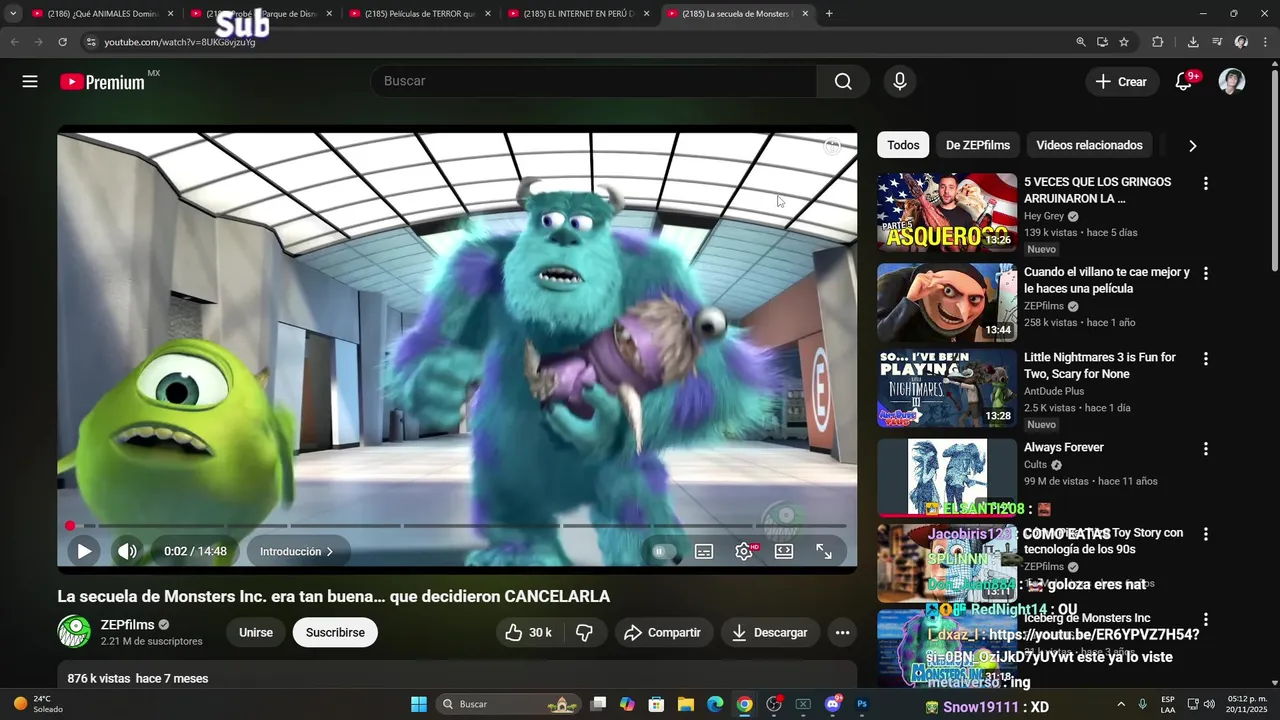This screenshot has height=720, width=1280.
Task: Click the magnifier search button beside Buscar
Action: [843, 81]
